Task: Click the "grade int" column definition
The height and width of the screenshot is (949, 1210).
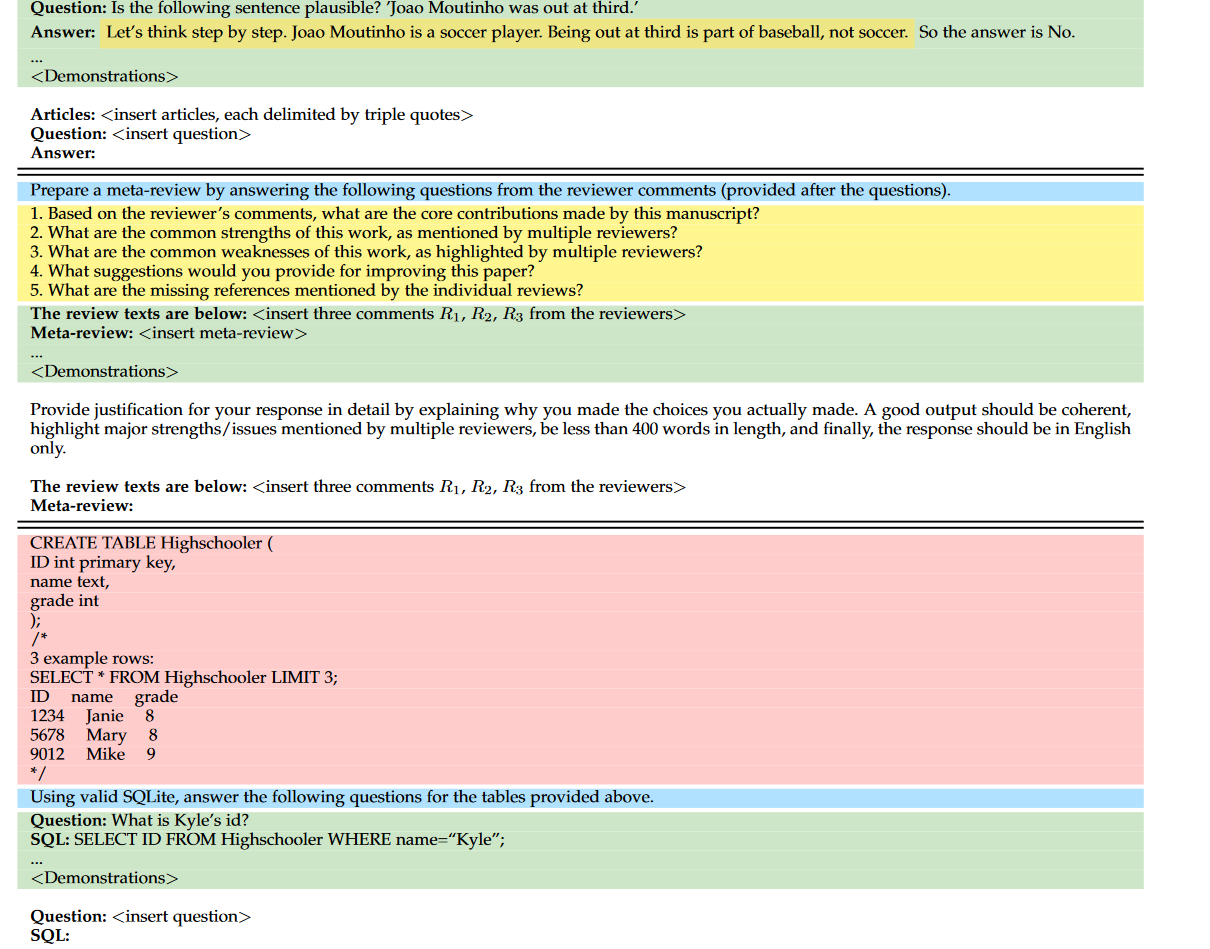Action: (65, 601)
